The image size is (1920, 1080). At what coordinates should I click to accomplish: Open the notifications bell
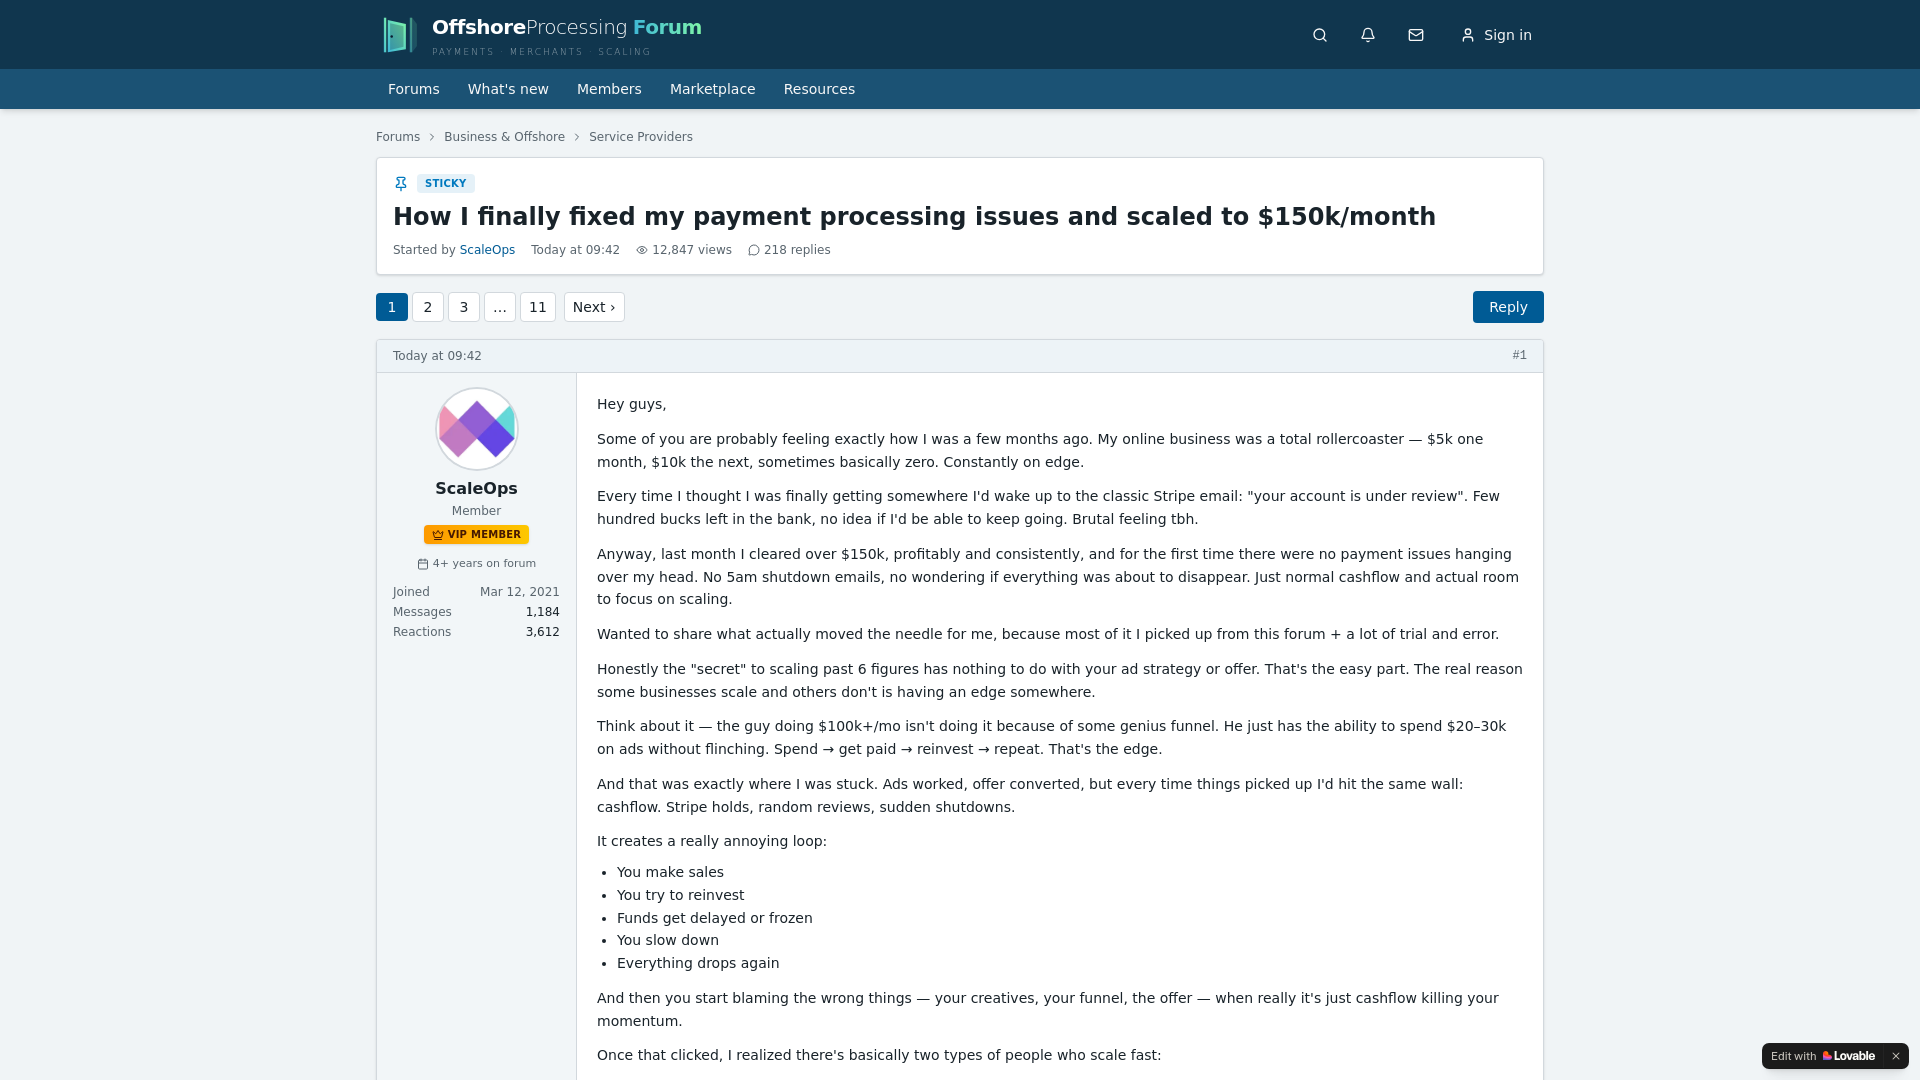(x=1368, y=35)
